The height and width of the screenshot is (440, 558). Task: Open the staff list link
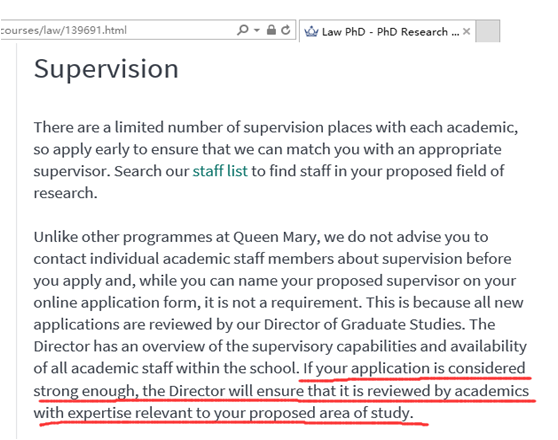(220, 171)
